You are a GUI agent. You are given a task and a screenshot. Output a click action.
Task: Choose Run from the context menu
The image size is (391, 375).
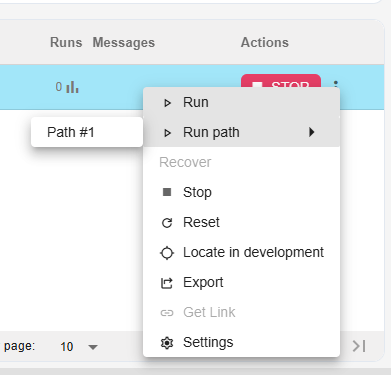pos(241,102)
